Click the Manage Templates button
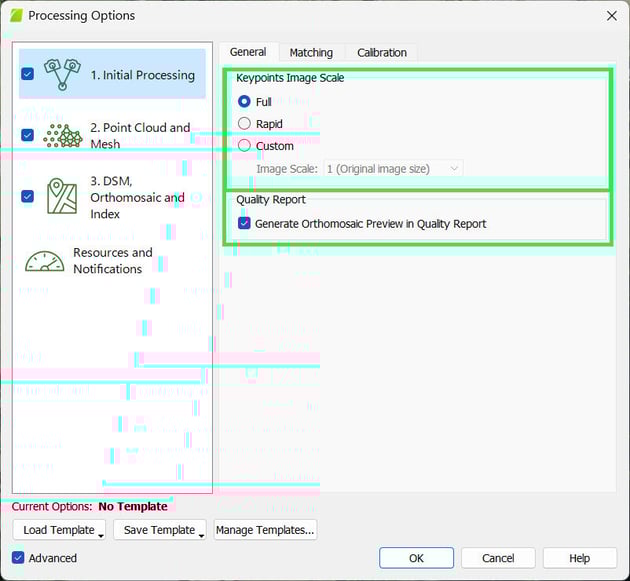This screenshot has width=630, height=581. coord(265,530)
